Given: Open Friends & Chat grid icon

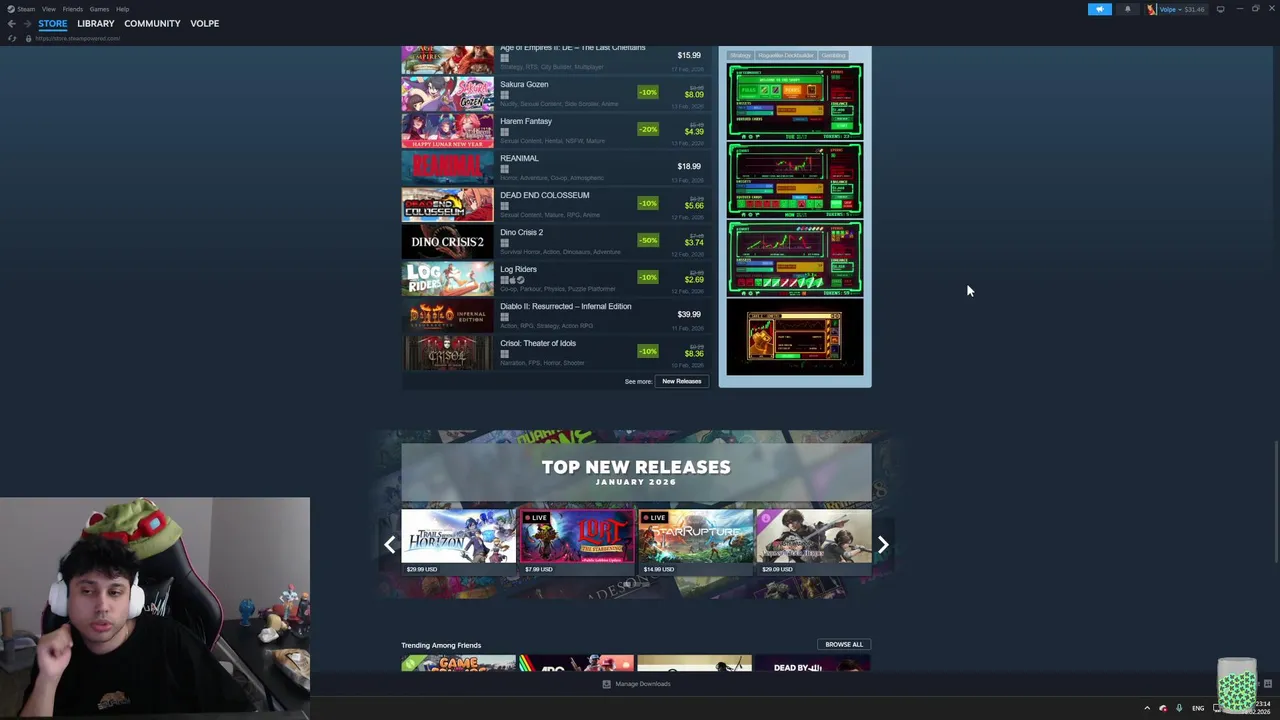Looking at the screenshot, I should 1267,684.
